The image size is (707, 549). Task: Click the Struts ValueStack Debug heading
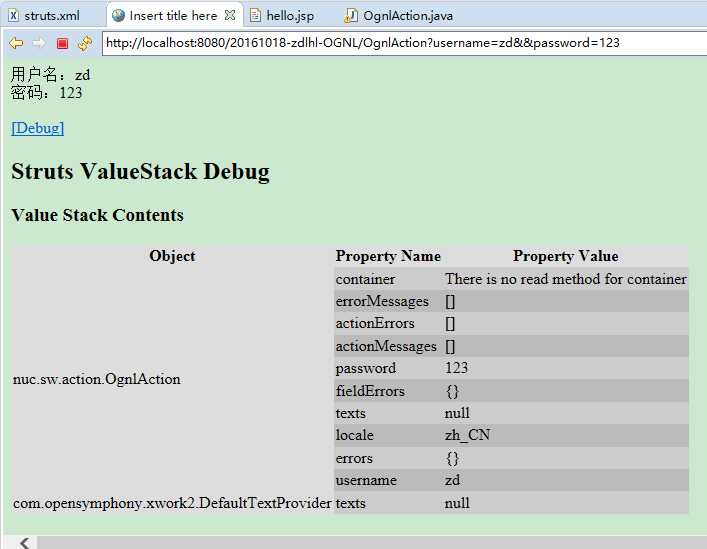pyautogui.click(x=140, y=172)
